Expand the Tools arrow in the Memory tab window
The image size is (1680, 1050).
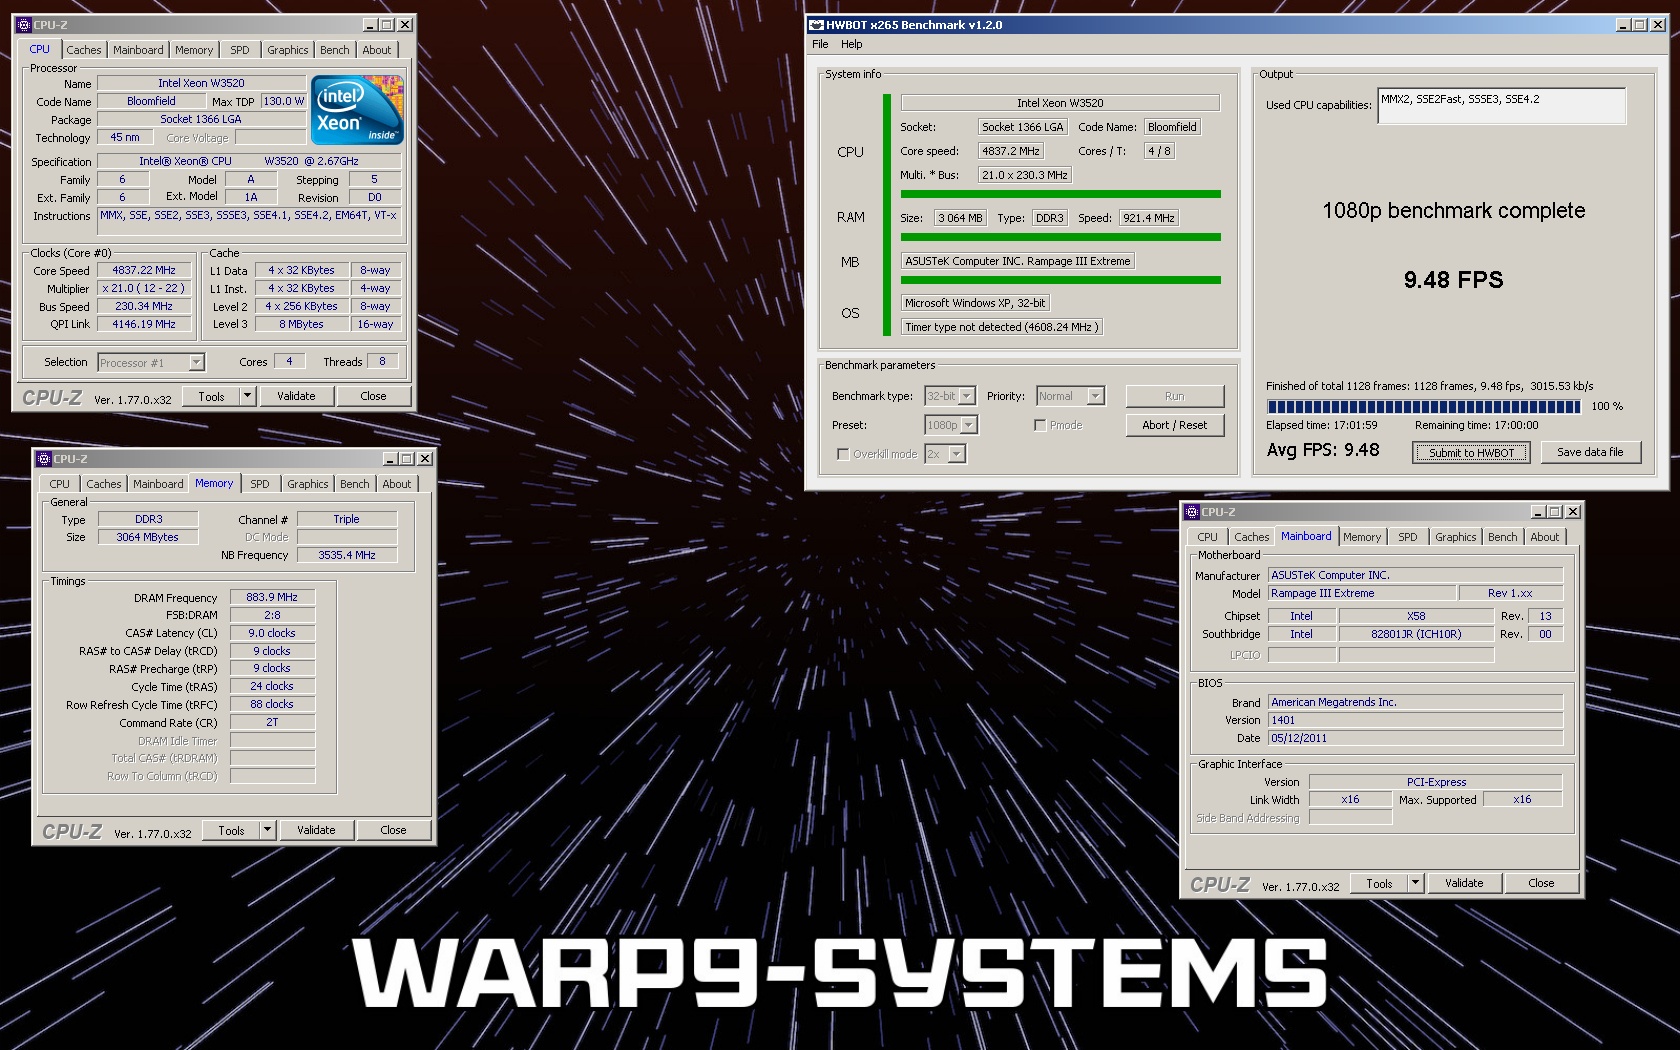click(267, 830)
